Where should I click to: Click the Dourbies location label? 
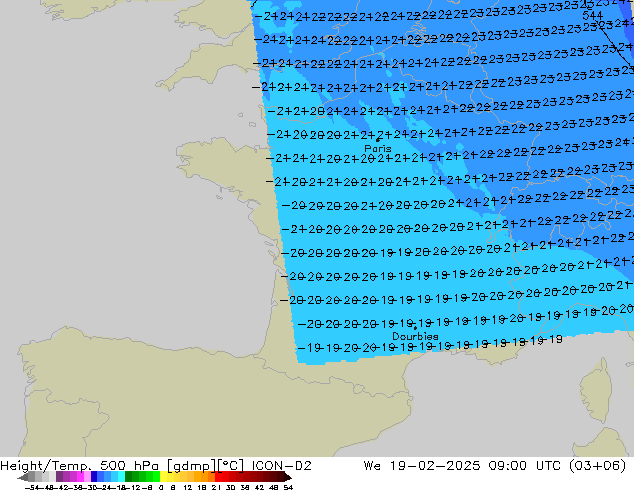tap(415, 336)
